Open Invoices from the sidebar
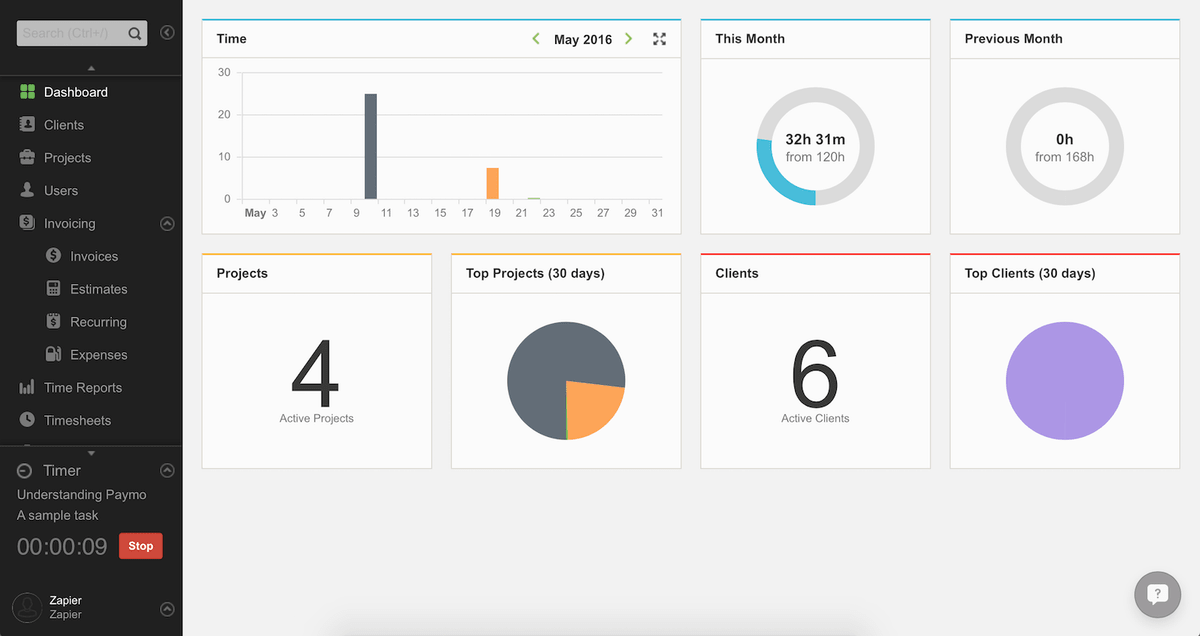Viewport: 1200px width, 636px height. [93, 257]
